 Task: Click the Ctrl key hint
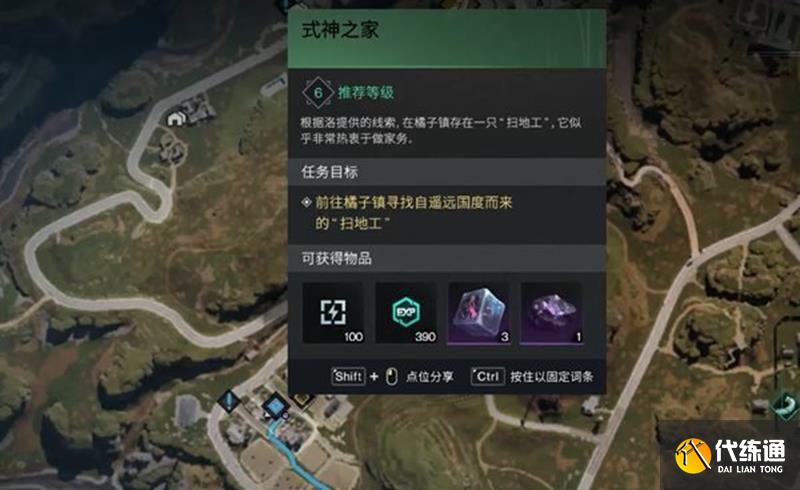488,377
